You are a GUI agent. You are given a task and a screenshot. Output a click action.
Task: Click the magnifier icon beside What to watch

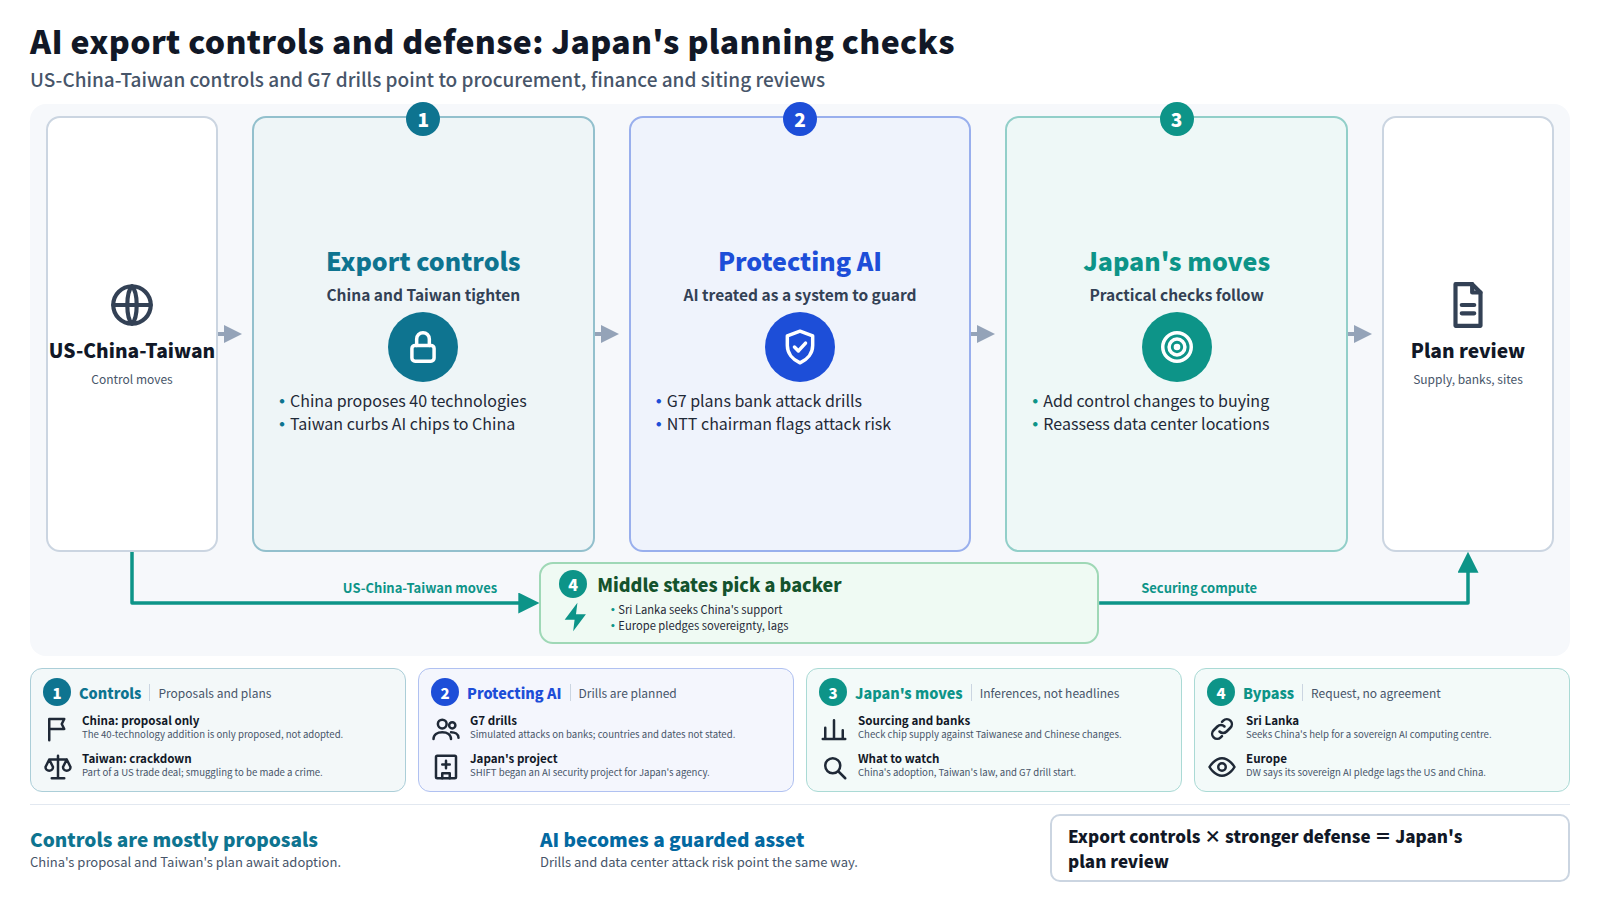pos(834,767)
